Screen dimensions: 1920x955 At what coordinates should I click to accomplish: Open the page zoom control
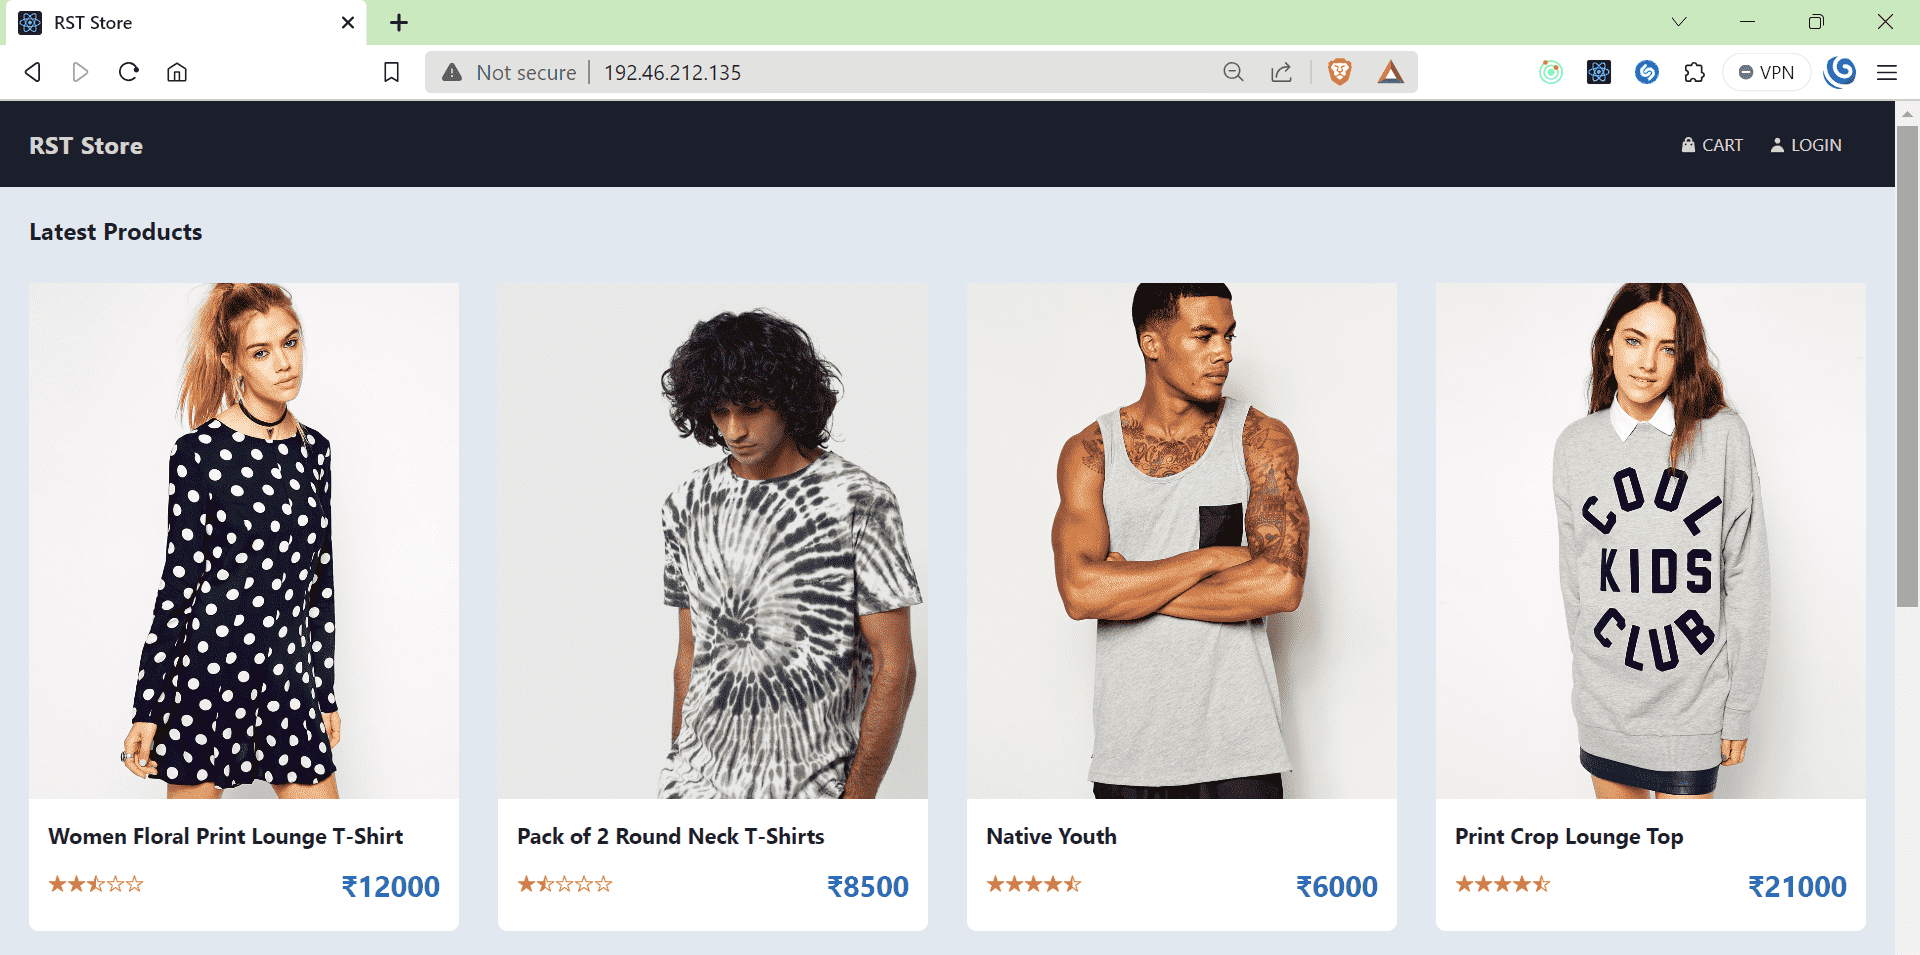click(x=1233, y=72)
